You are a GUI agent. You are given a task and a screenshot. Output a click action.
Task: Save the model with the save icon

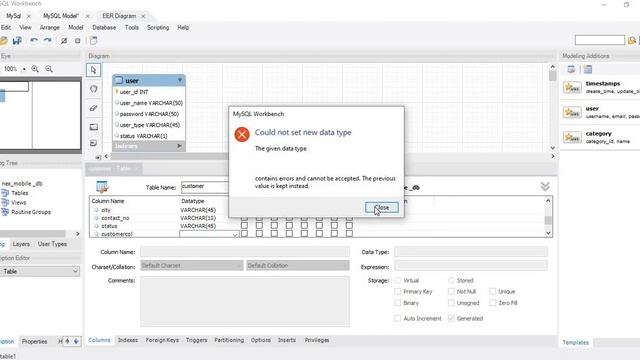17,40
